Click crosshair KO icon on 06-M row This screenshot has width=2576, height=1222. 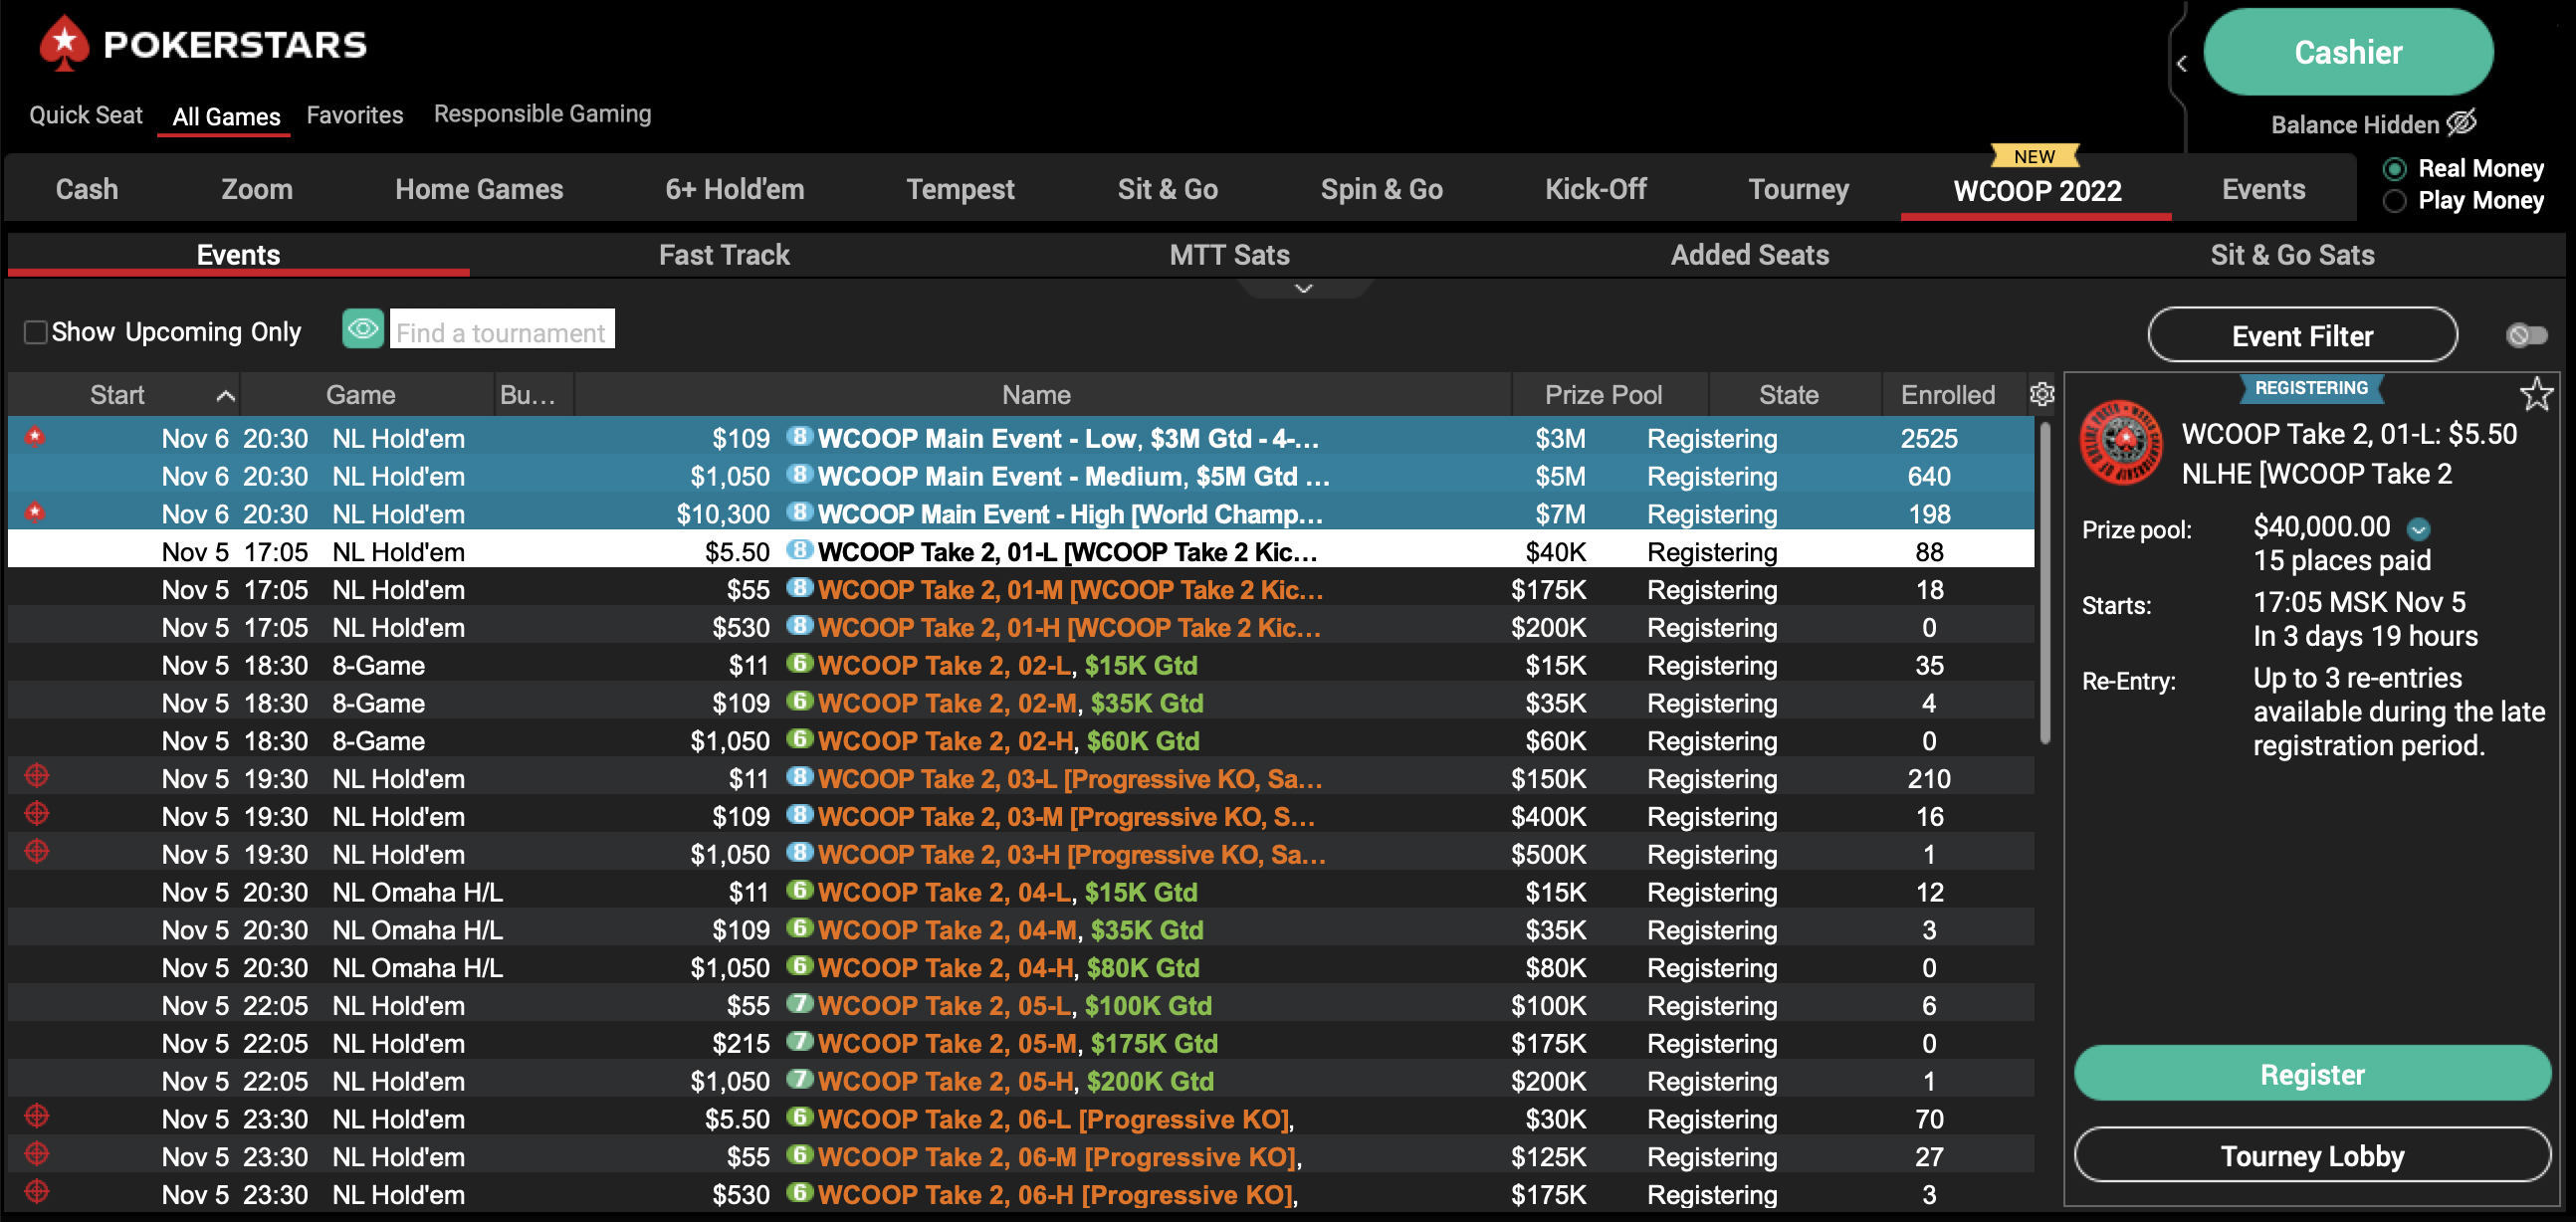(37, 1153)
